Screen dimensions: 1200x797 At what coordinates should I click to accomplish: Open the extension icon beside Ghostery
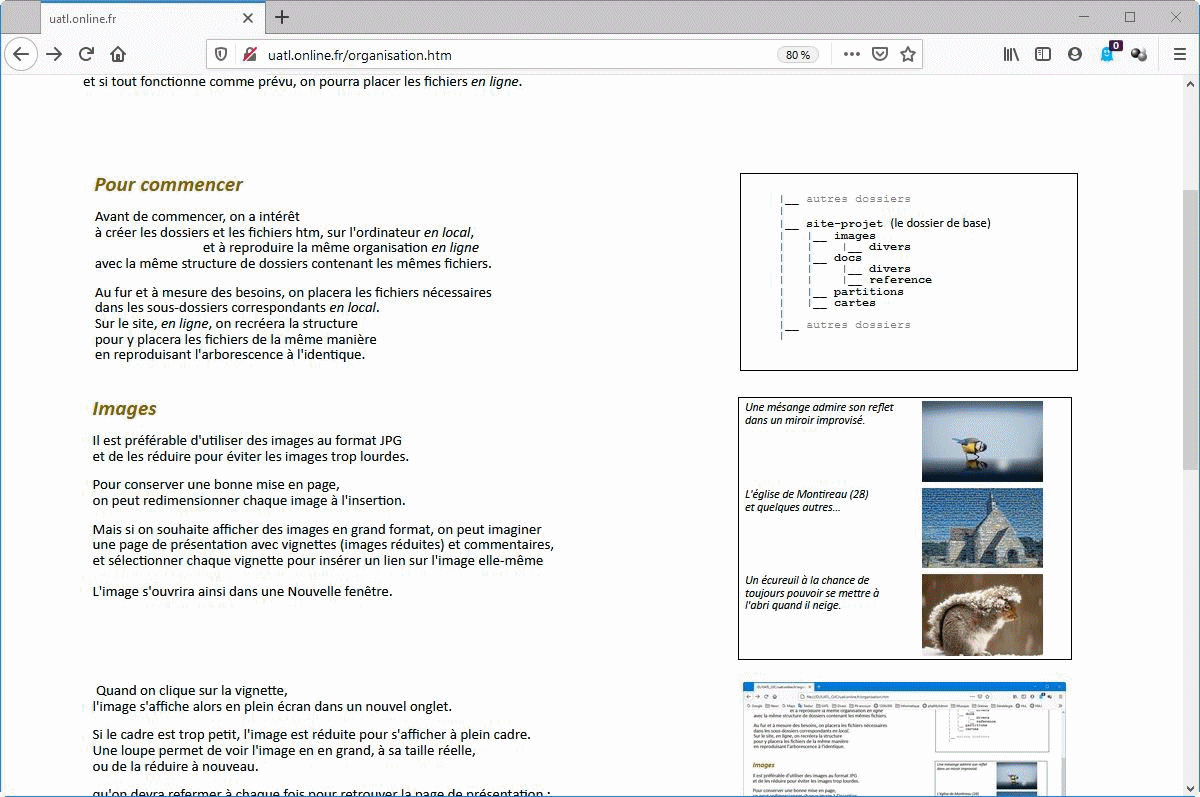click(1139, 54)
